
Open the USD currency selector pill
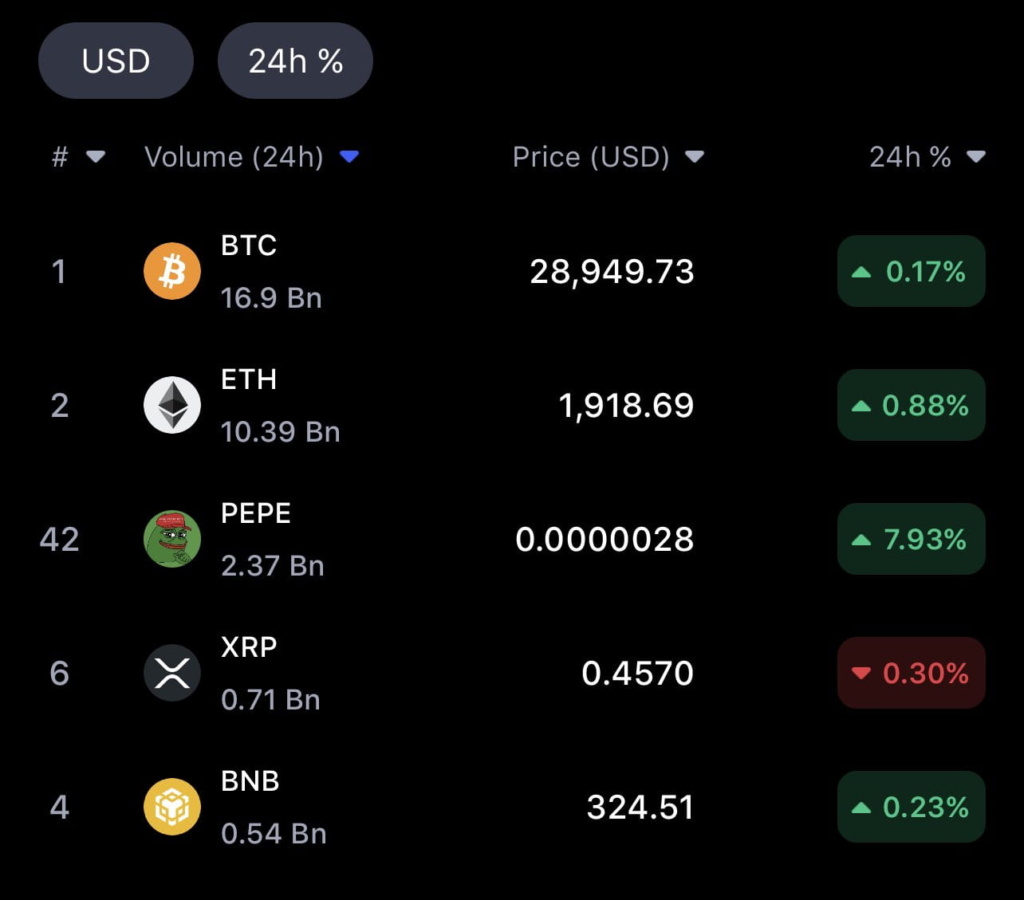click(x=116, y=61)
